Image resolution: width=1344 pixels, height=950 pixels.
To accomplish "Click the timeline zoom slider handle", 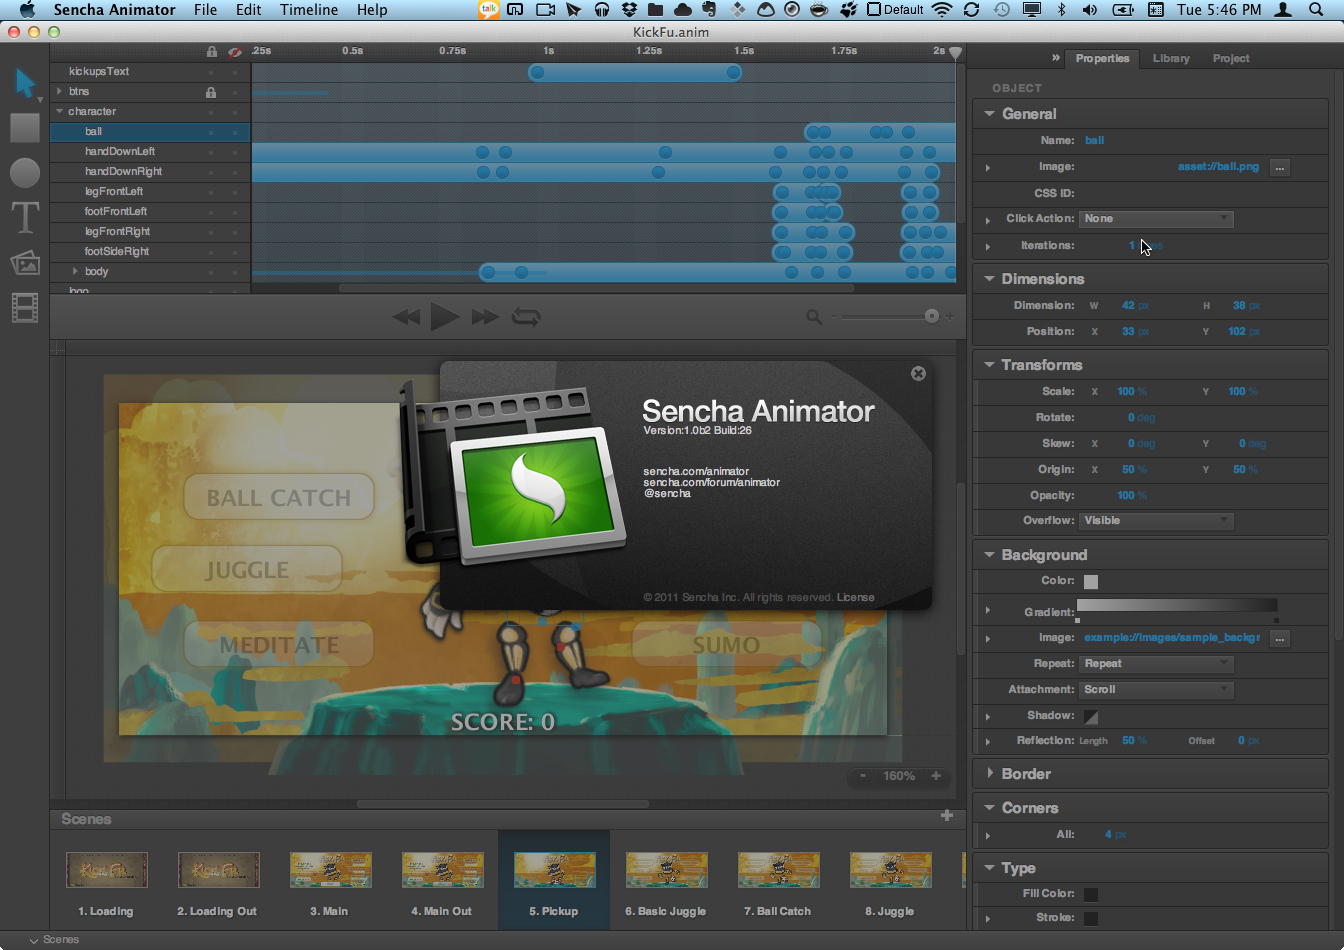I will [932, 316].
